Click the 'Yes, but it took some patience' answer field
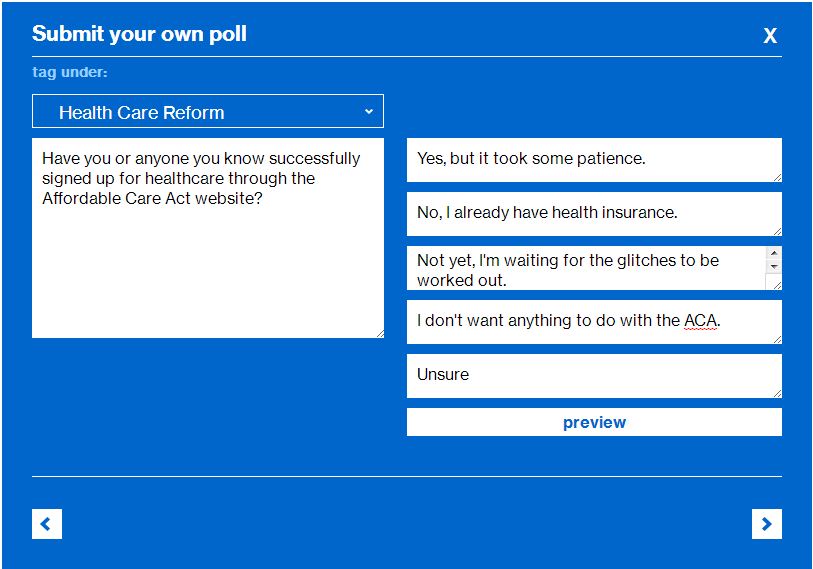813x569 pixels. (594, 159)
